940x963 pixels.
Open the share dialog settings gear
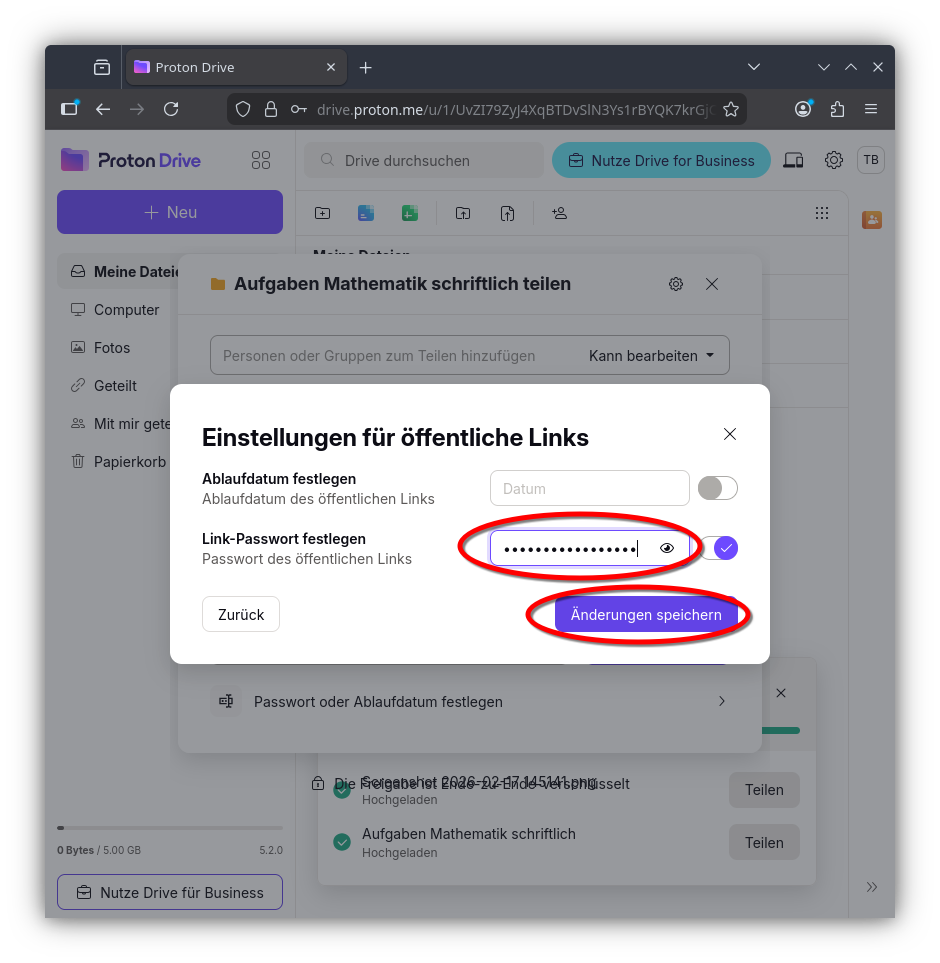pos(676,284)
